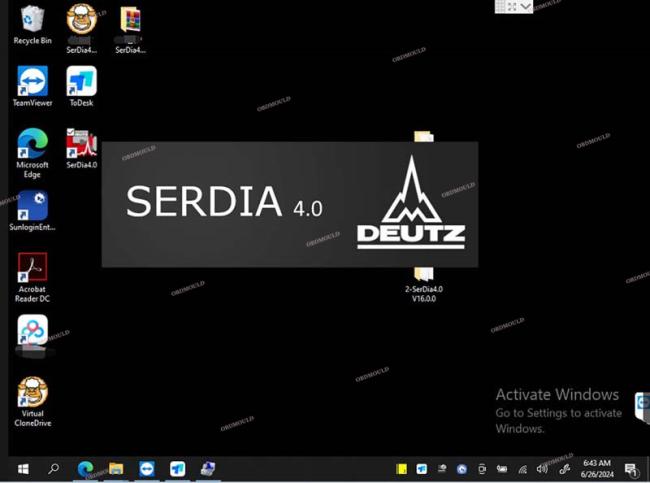
Task: Open the Recycle Bin desktop icon
Action: [32, 20]
